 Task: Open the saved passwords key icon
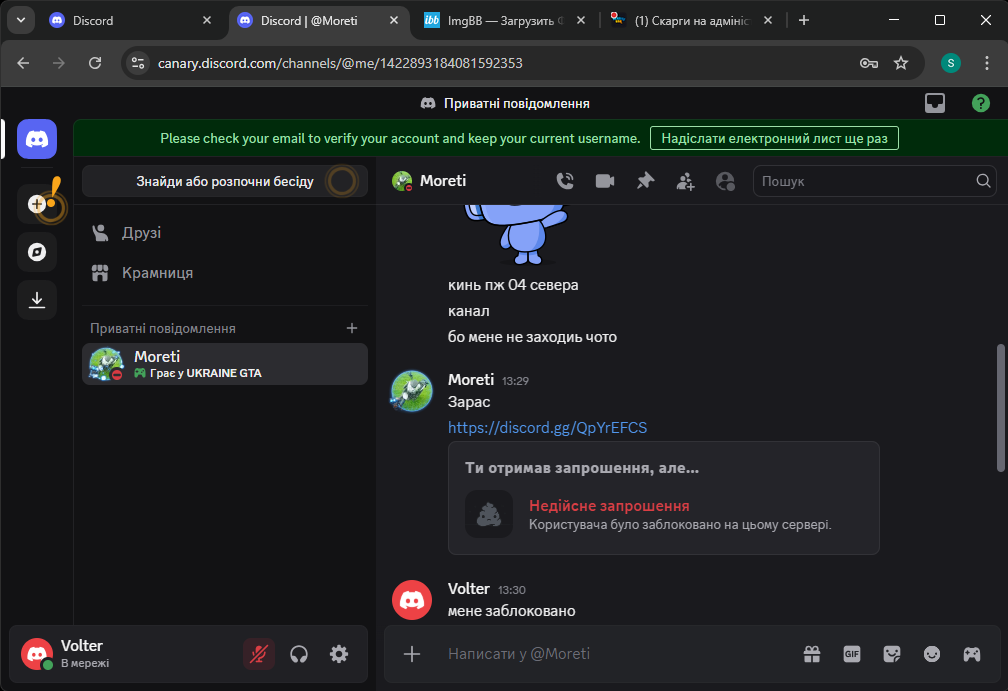[868, 63]
